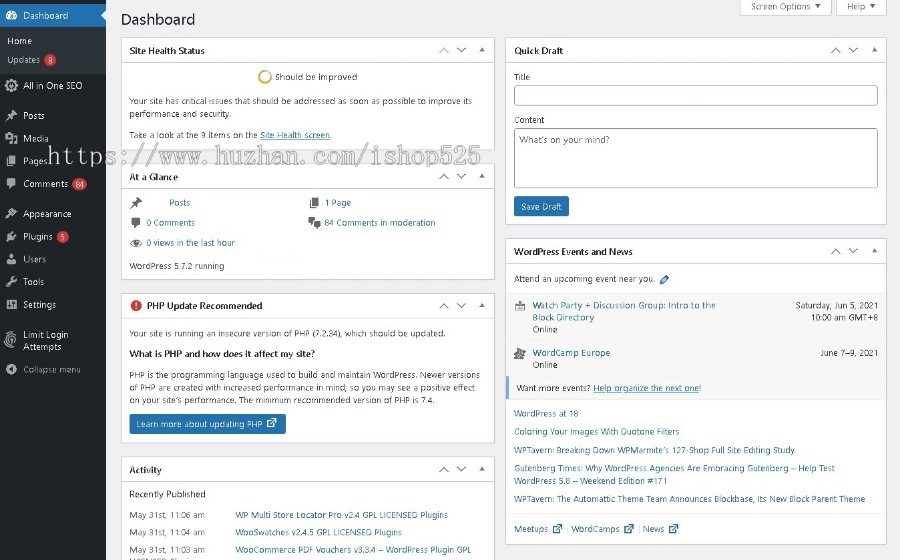900x560 pixels.
Task: Click the Save Draft button
Action: (541, 207)
